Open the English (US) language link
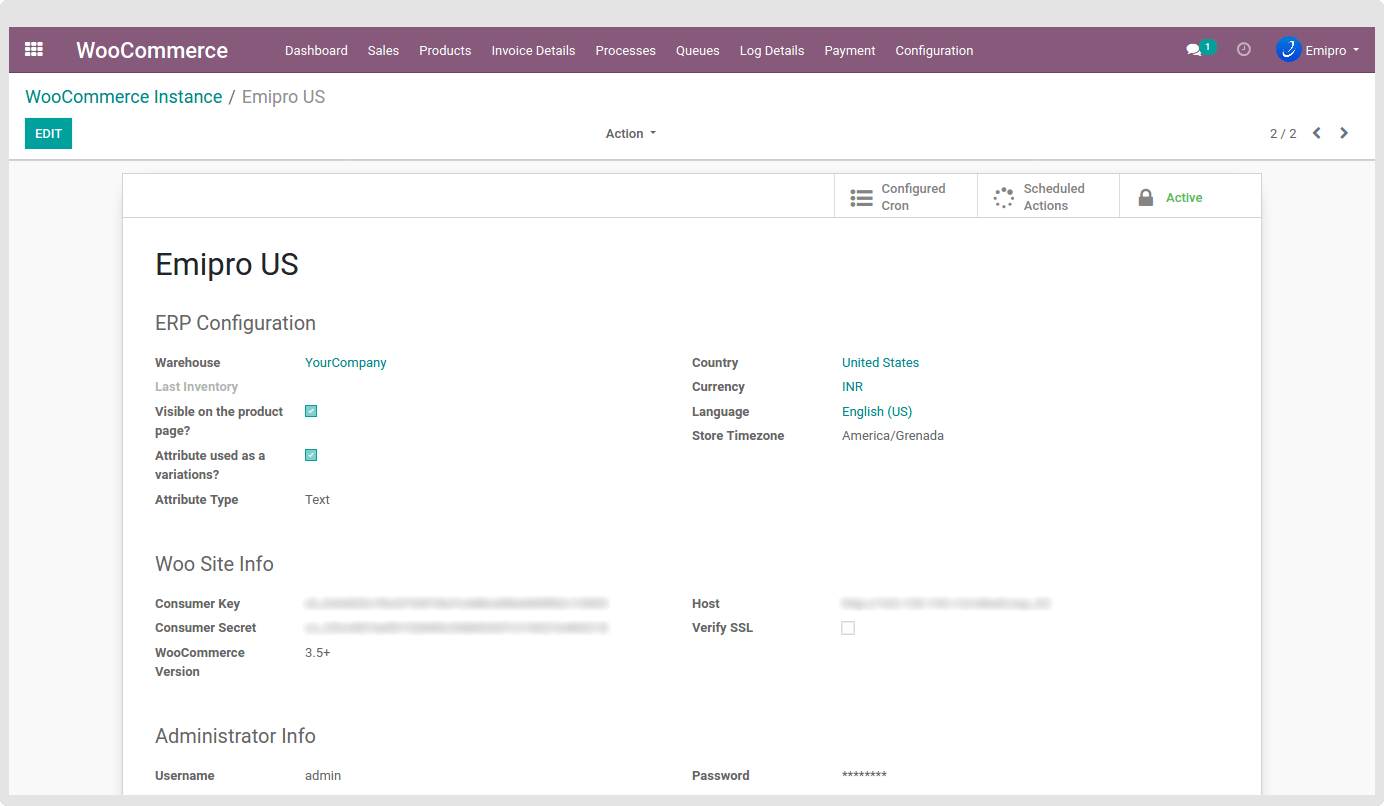1384x806 pixels. pos(877,411)
